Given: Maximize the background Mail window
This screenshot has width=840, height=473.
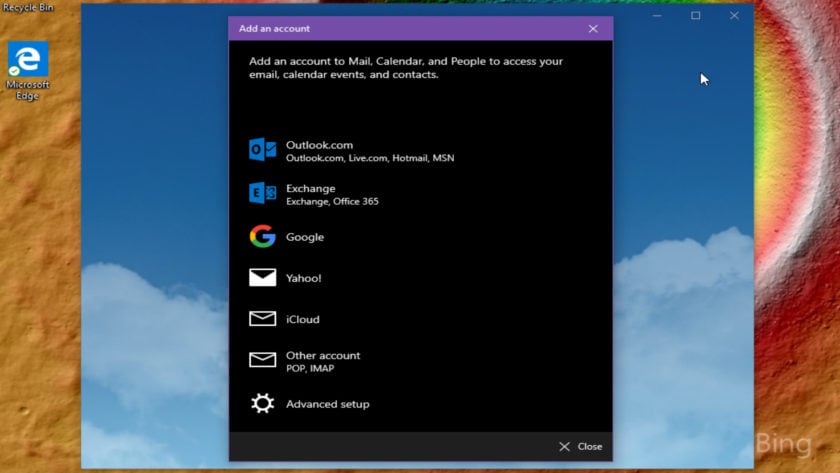Looking at the screenshot, I should [x=695, y=16].
